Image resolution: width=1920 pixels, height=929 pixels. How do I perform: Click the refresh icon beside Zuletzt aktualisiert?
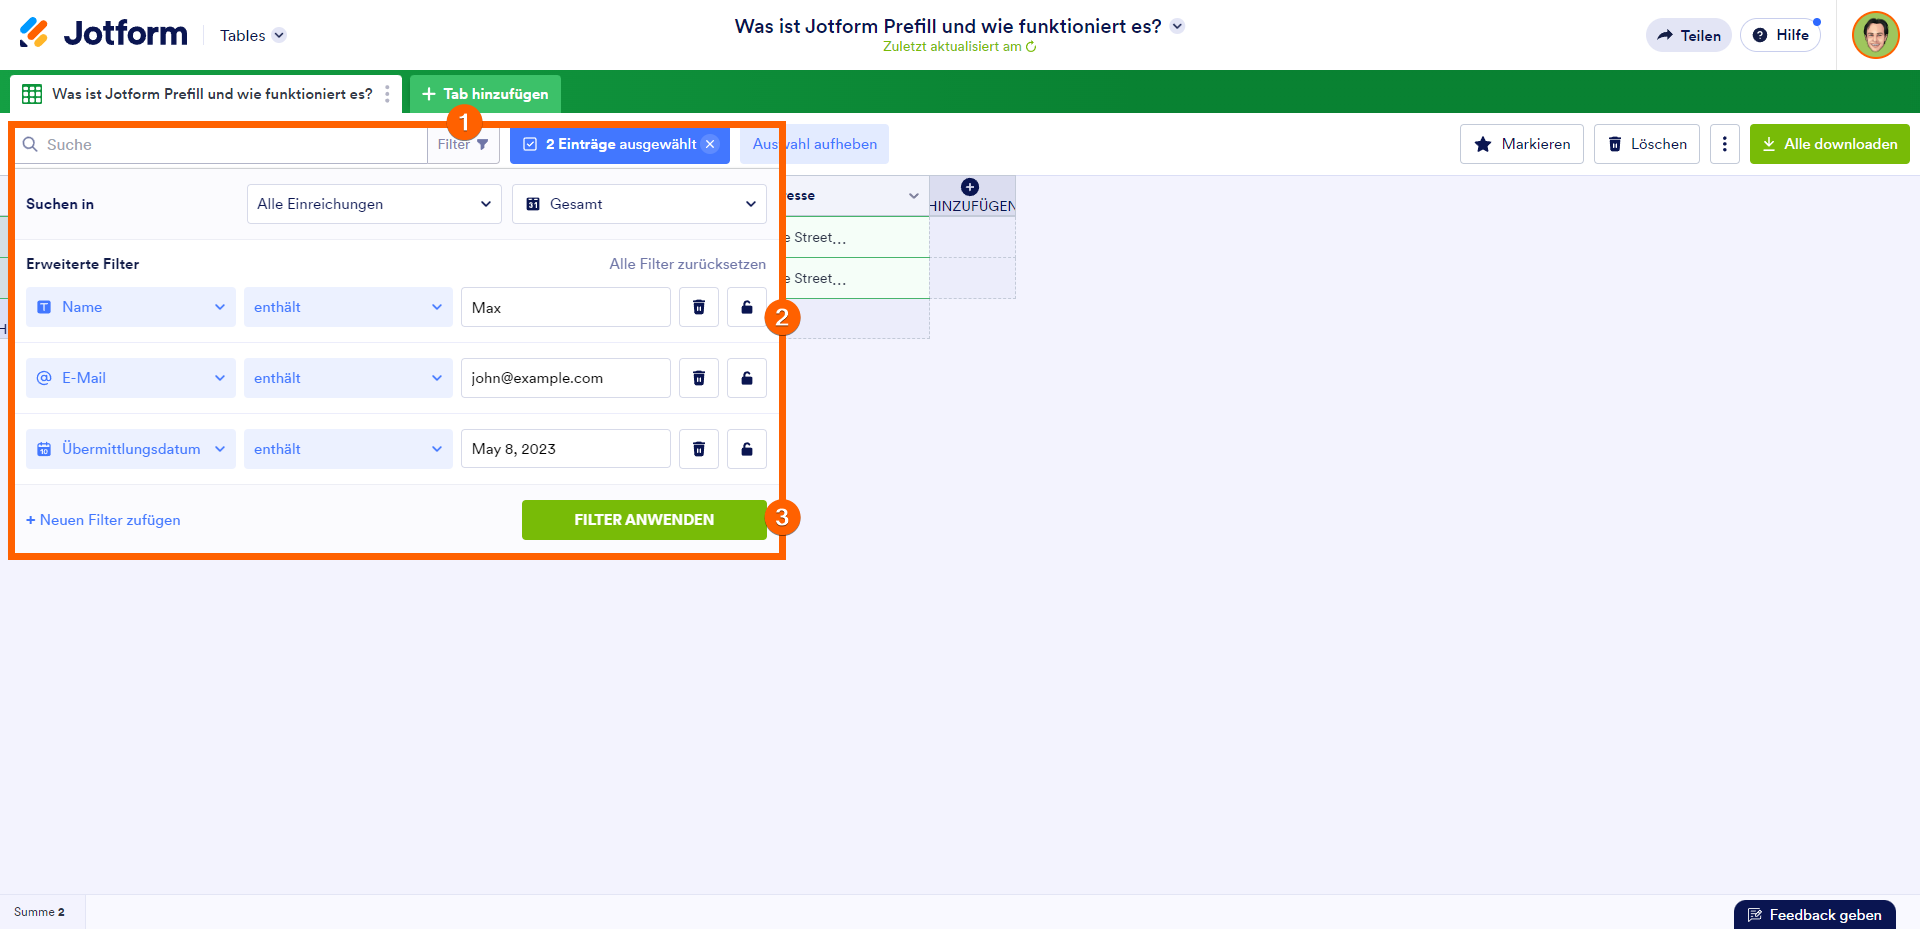tap(1031, 47)
